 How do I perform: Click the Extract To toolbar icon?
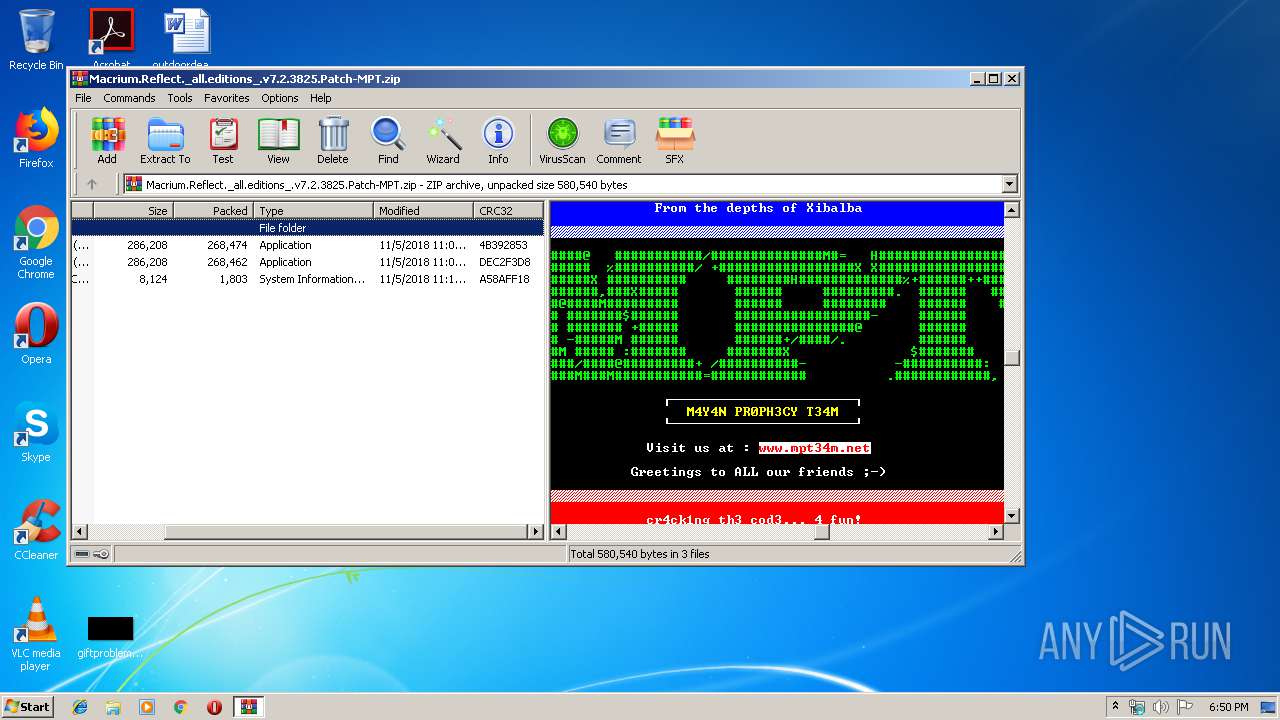pyautogui.click(x=165, y=140)
